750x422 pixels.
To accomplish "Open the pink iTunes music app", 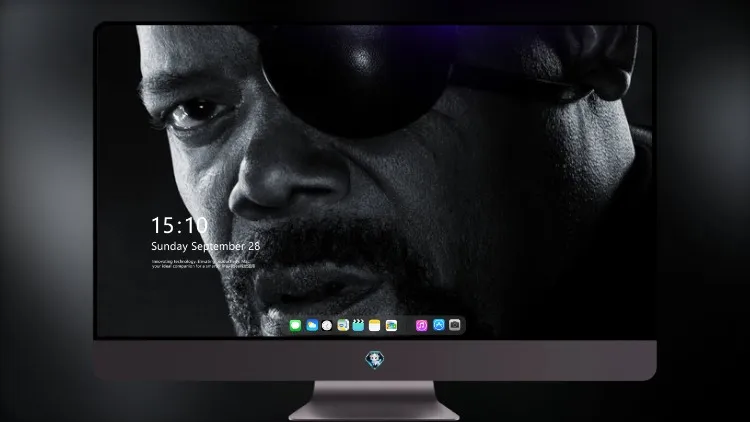I will tap(421, 326).
